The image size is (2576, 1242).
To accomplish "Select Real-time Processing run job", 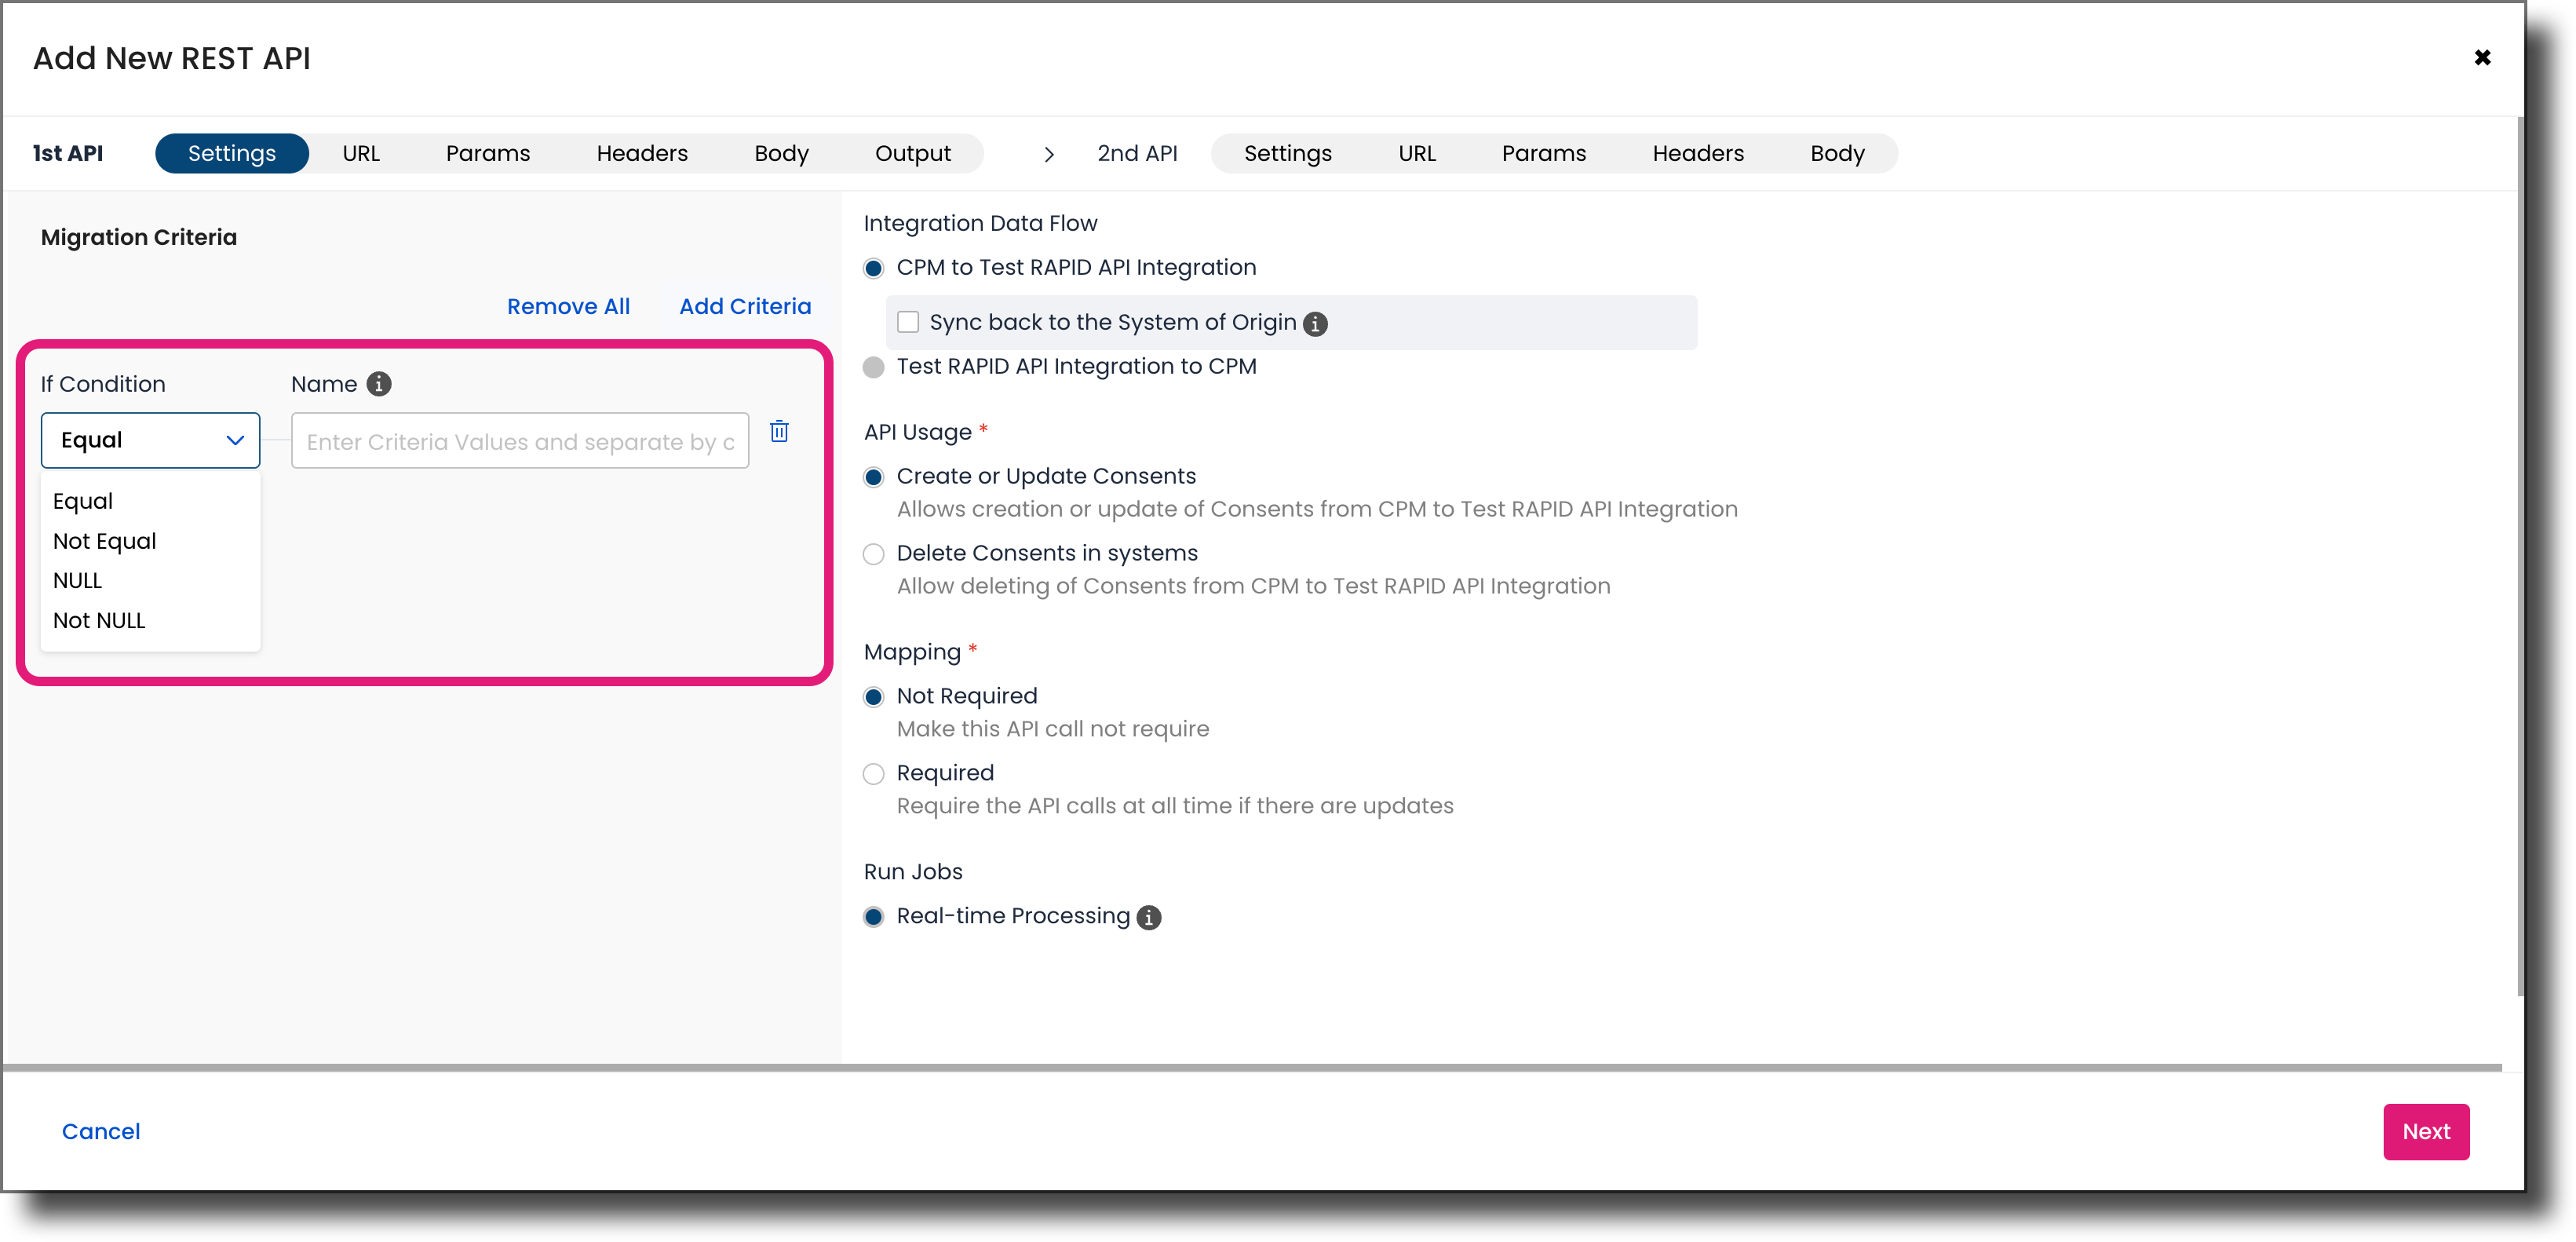I will point(874,917).
